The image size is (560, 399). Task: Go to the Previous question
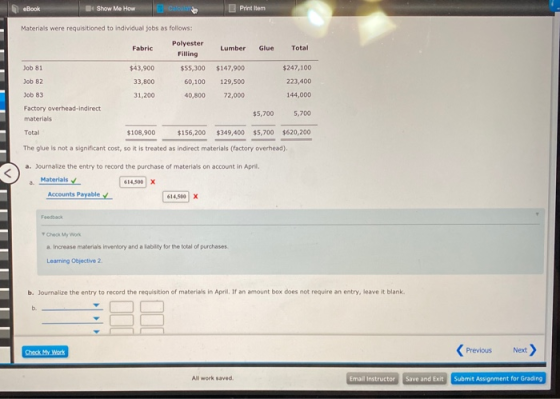coord(474,350)
